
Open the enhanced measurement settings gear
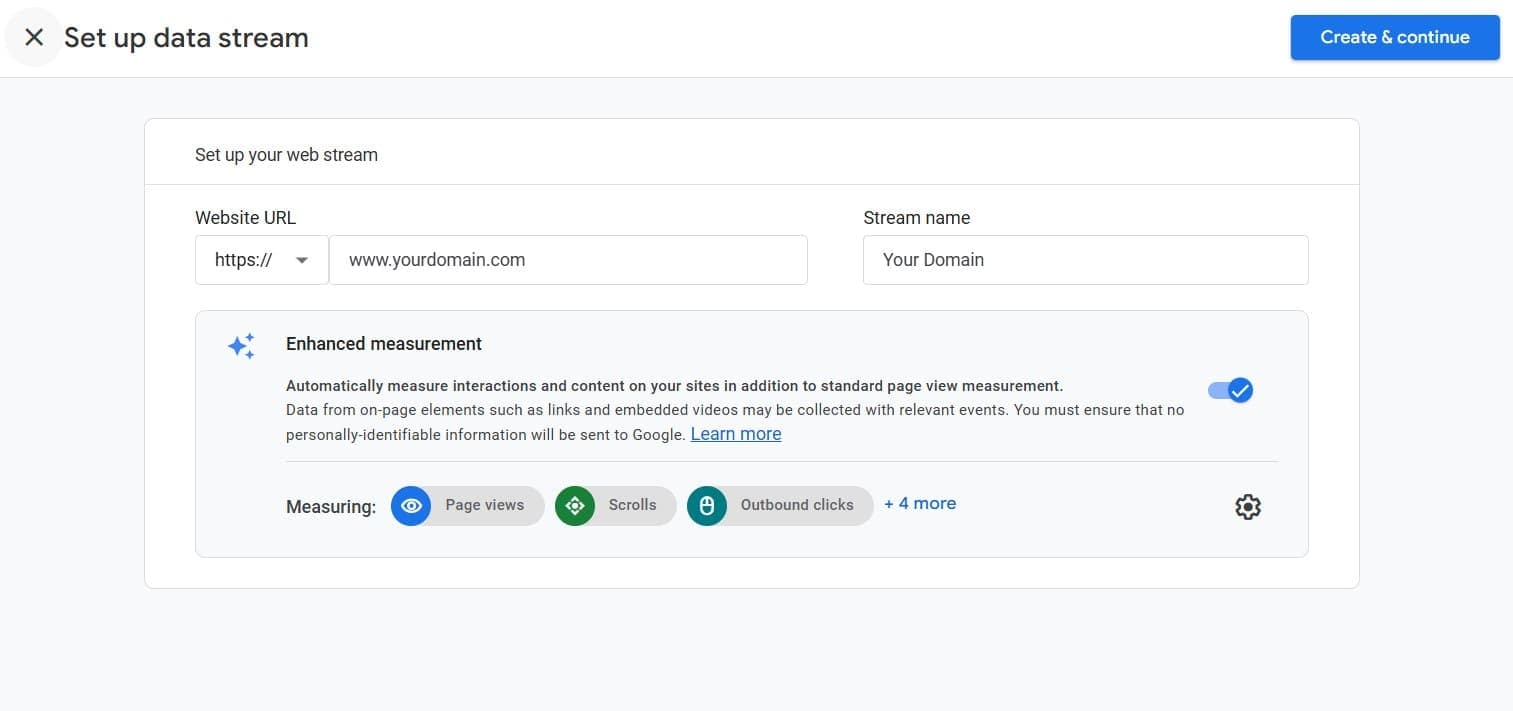point(1247,507)
